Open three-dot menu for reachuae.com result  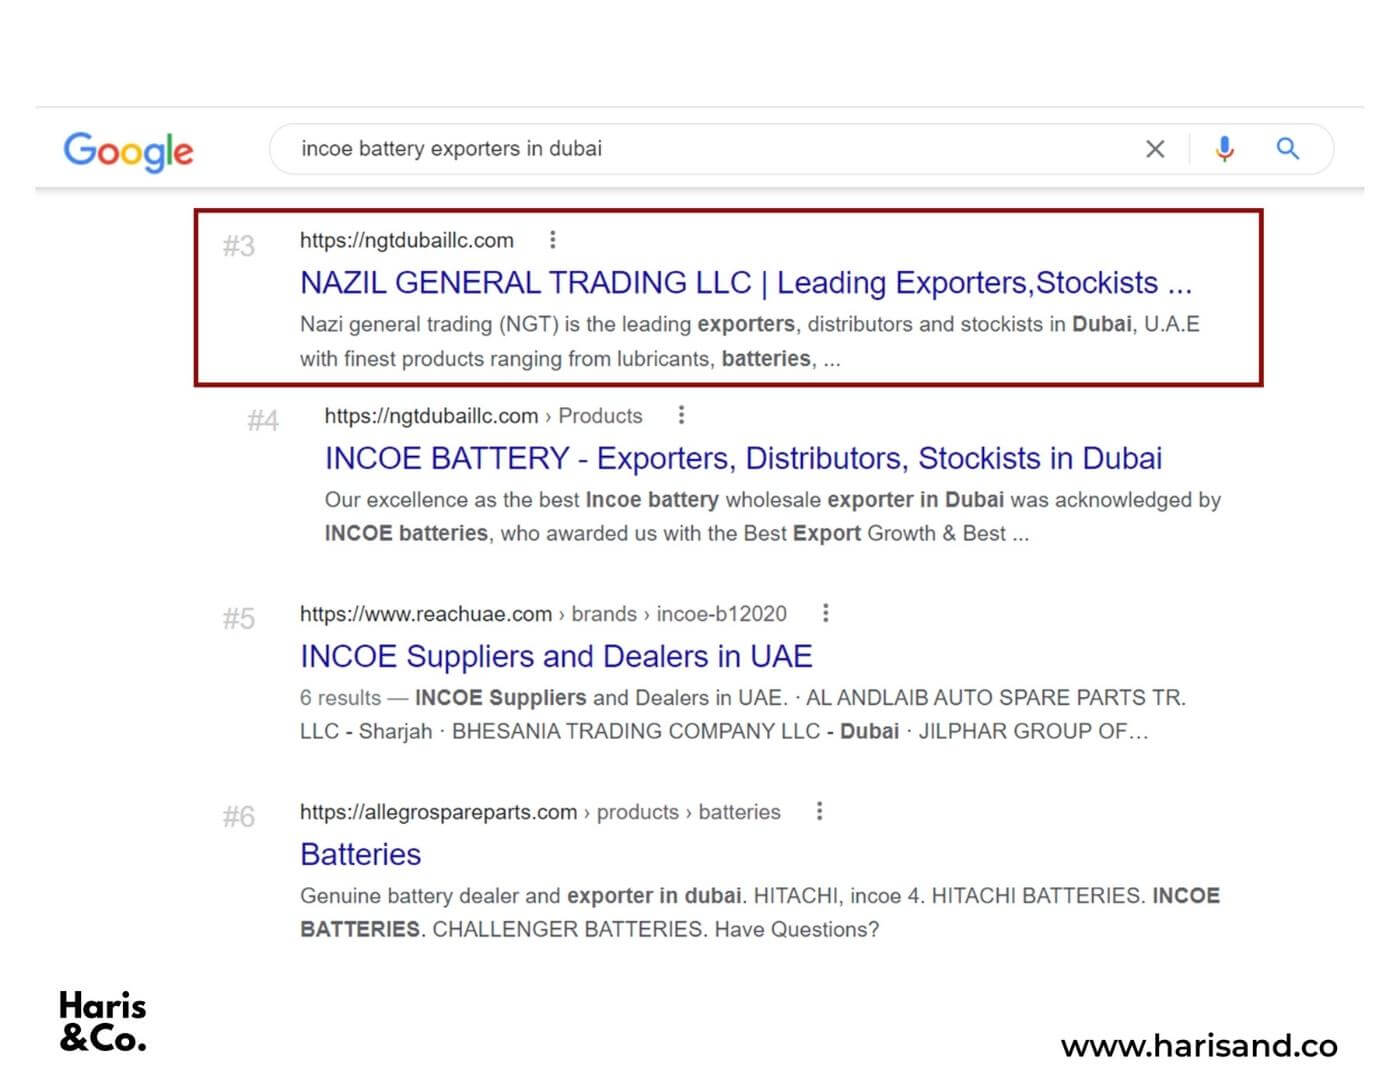pos(825,613)
